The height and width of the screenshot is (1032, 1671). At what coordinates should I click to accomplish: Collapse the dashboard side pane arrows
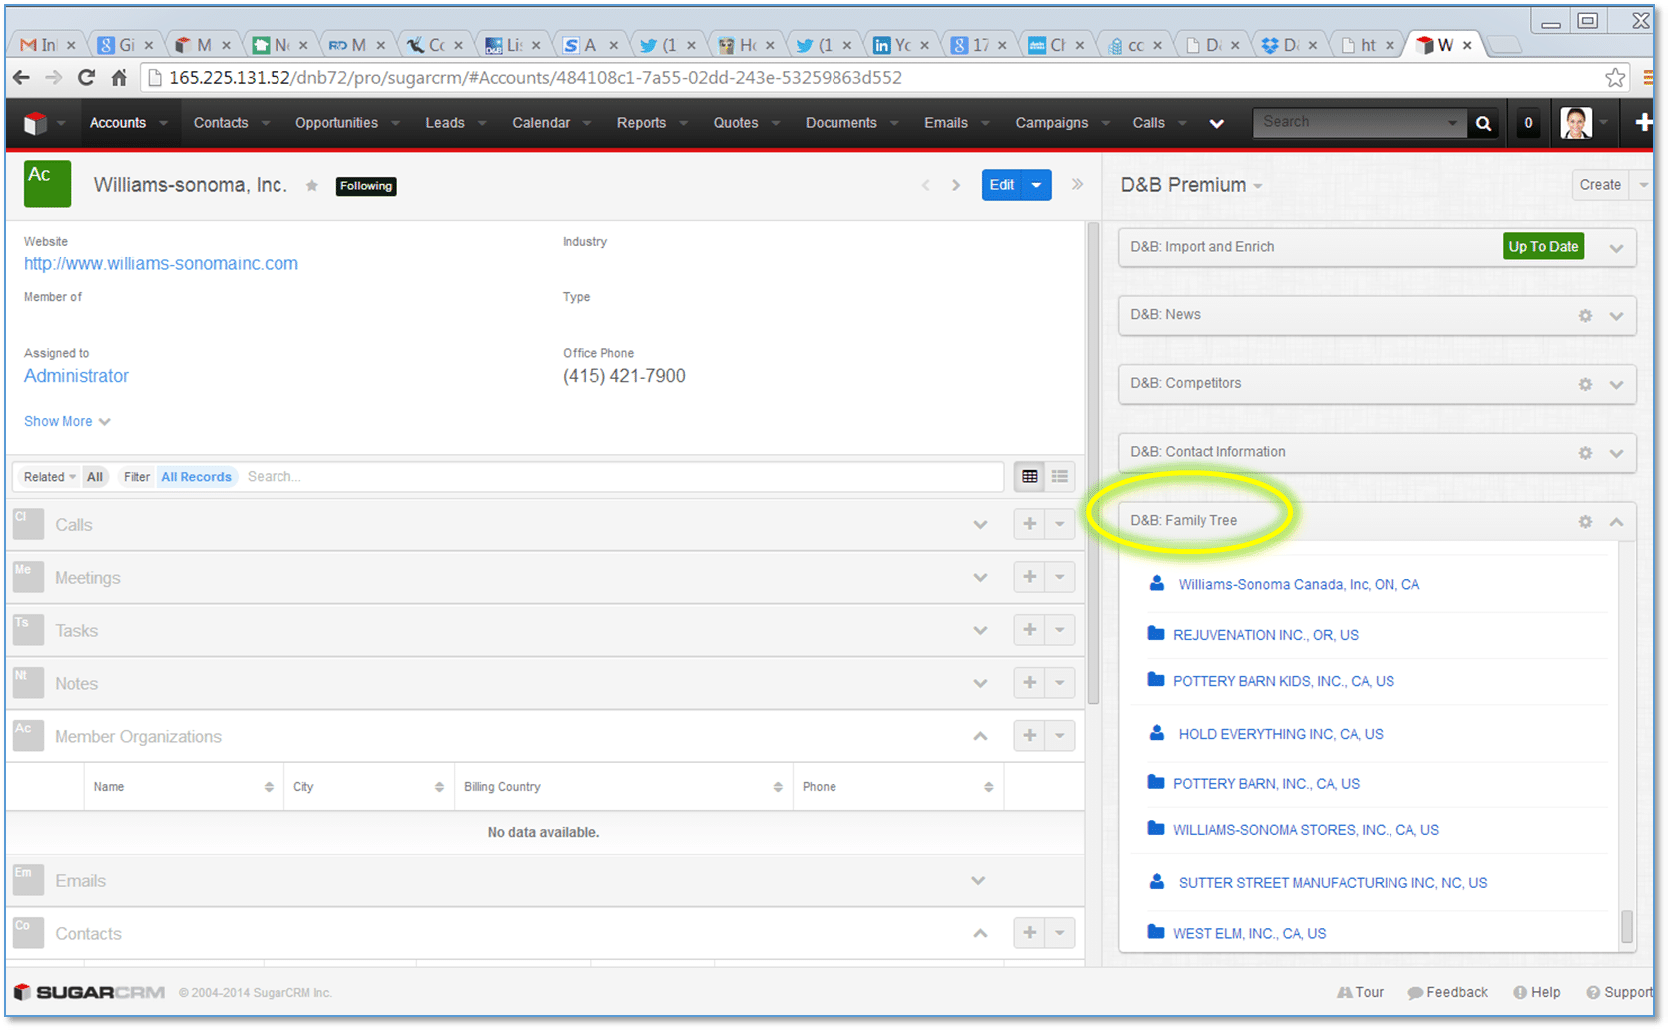coord(1077,184)
